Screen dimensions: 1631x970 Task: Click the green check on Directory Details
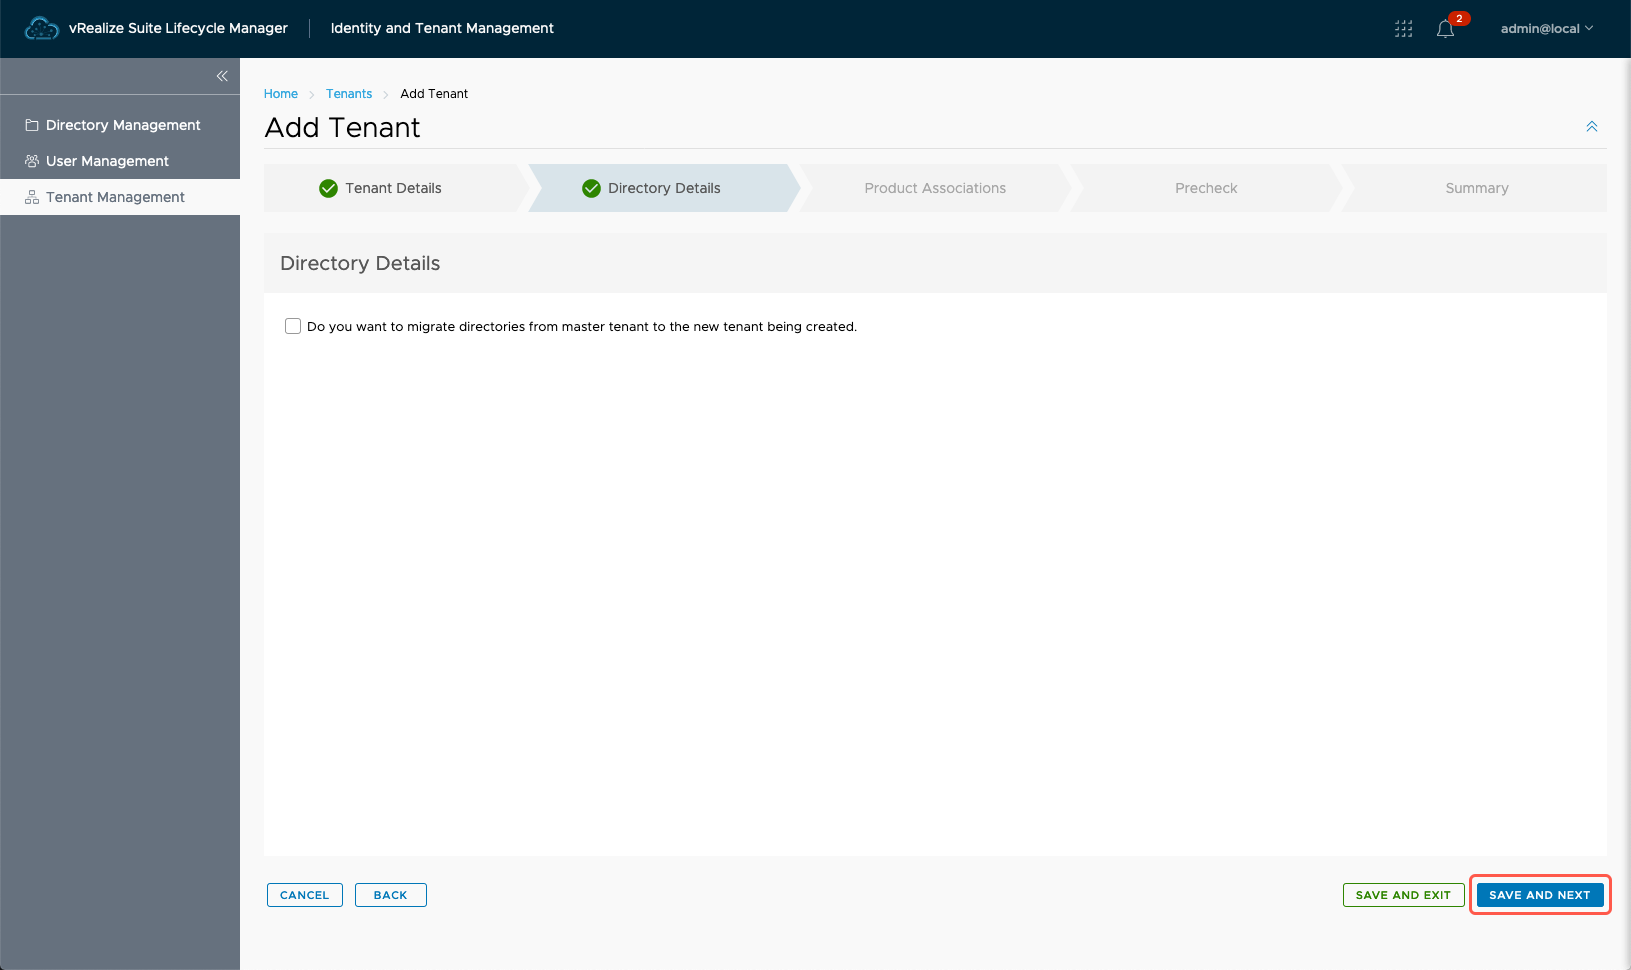(x=591, y=188)
